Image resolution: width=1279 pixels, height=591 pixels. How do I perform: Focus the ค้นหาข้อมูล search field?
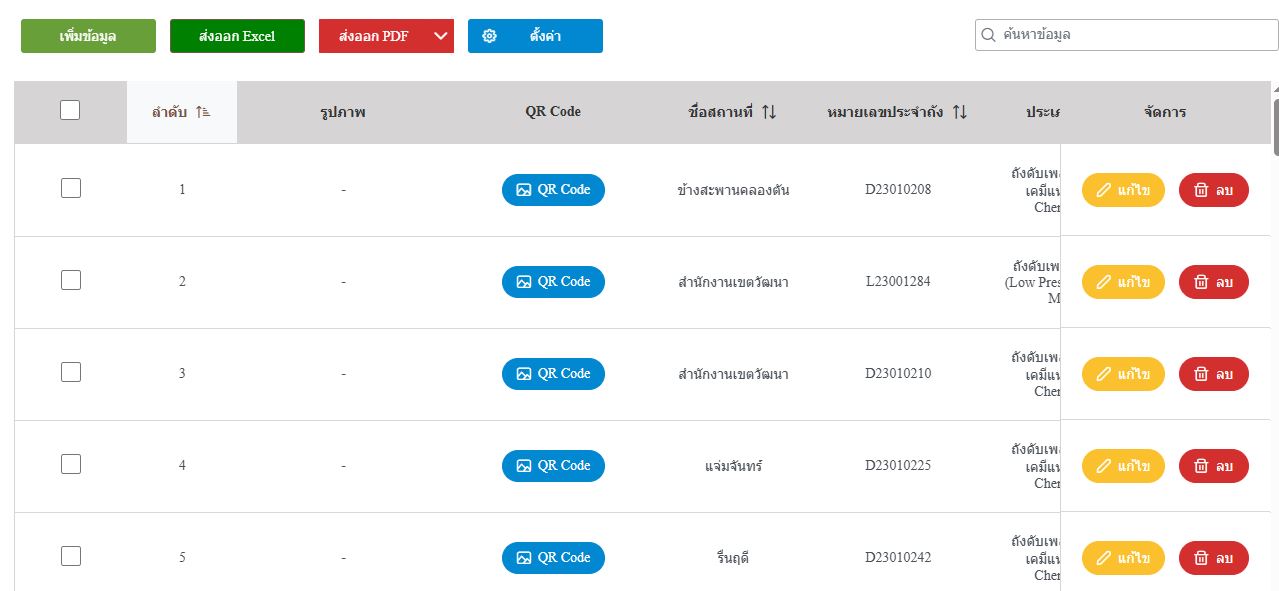1126,35
